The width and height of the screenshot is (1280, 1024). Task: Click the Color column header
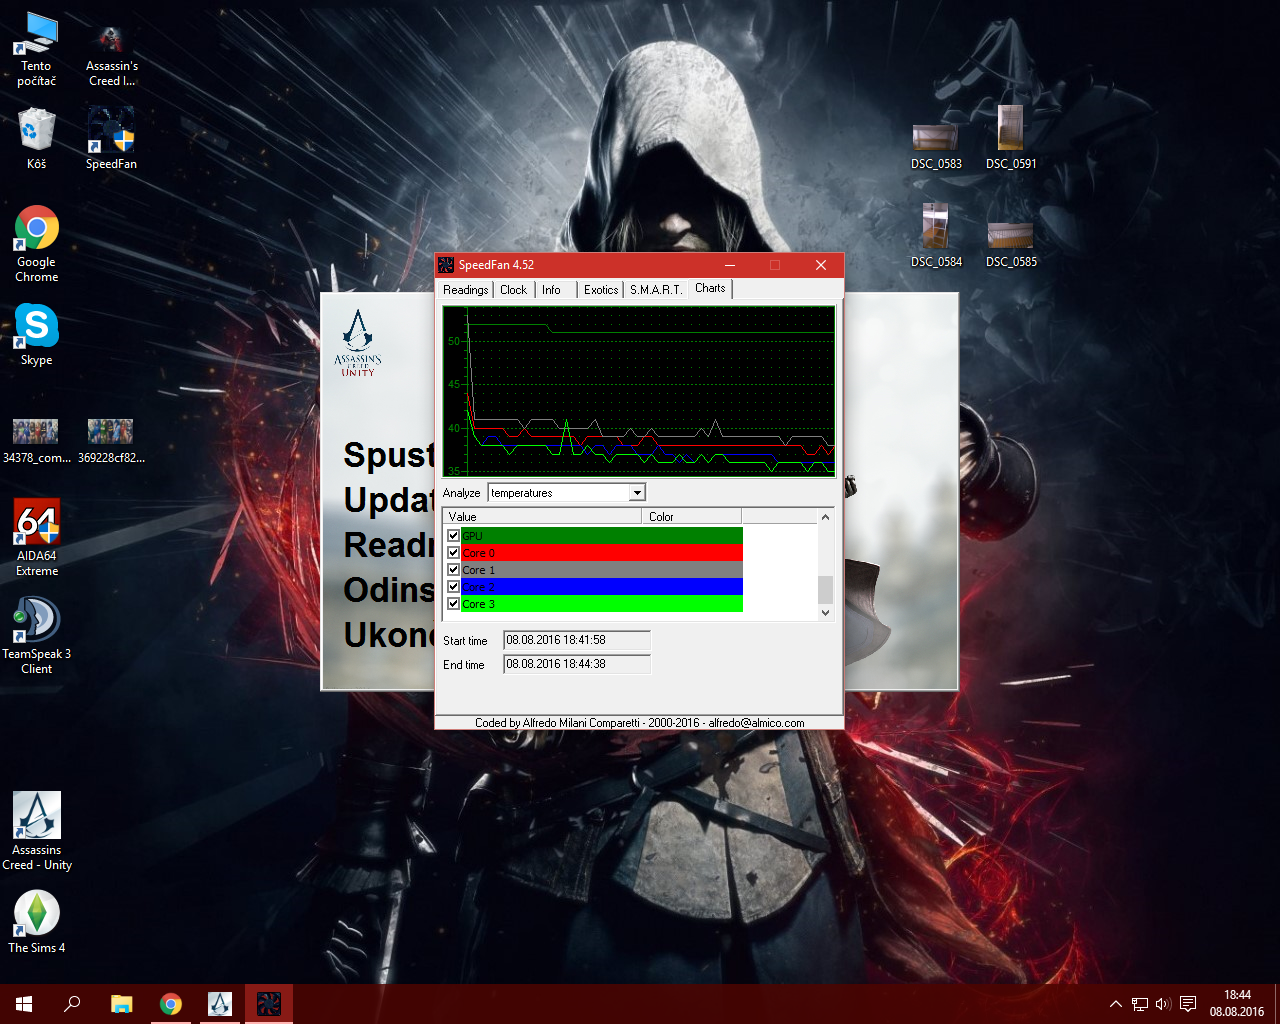pyautogui.click(x=692, y=516)
